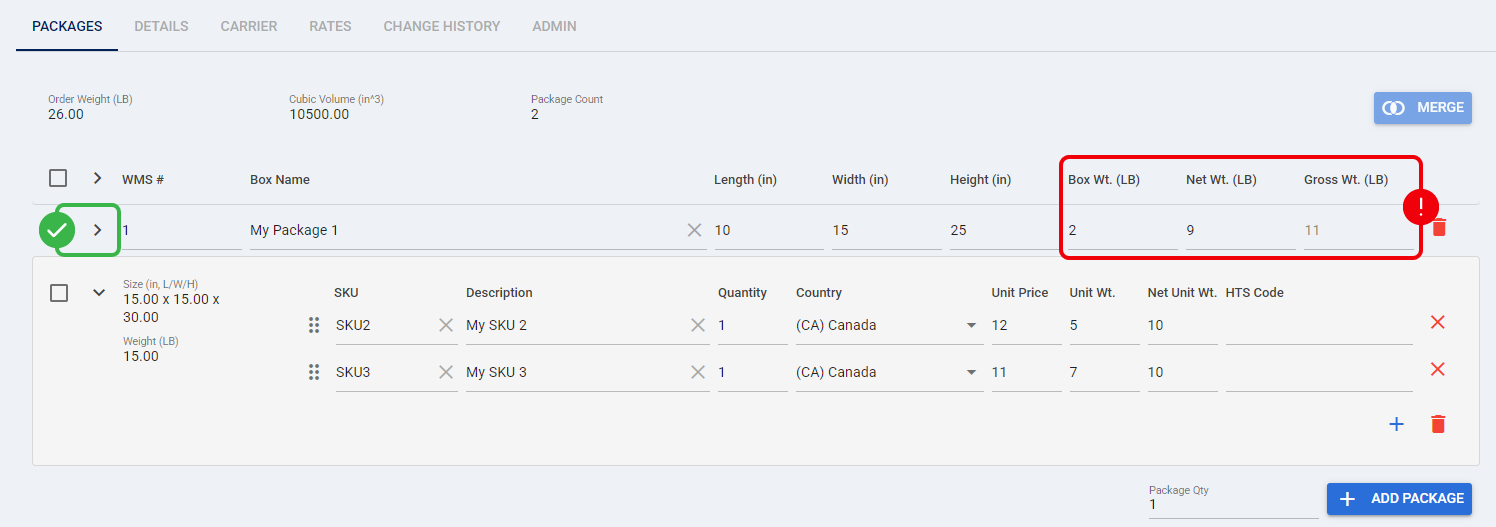Check the inner box selection checkbox
This screenshot has width=1496, height=527.
coord(59,293)
